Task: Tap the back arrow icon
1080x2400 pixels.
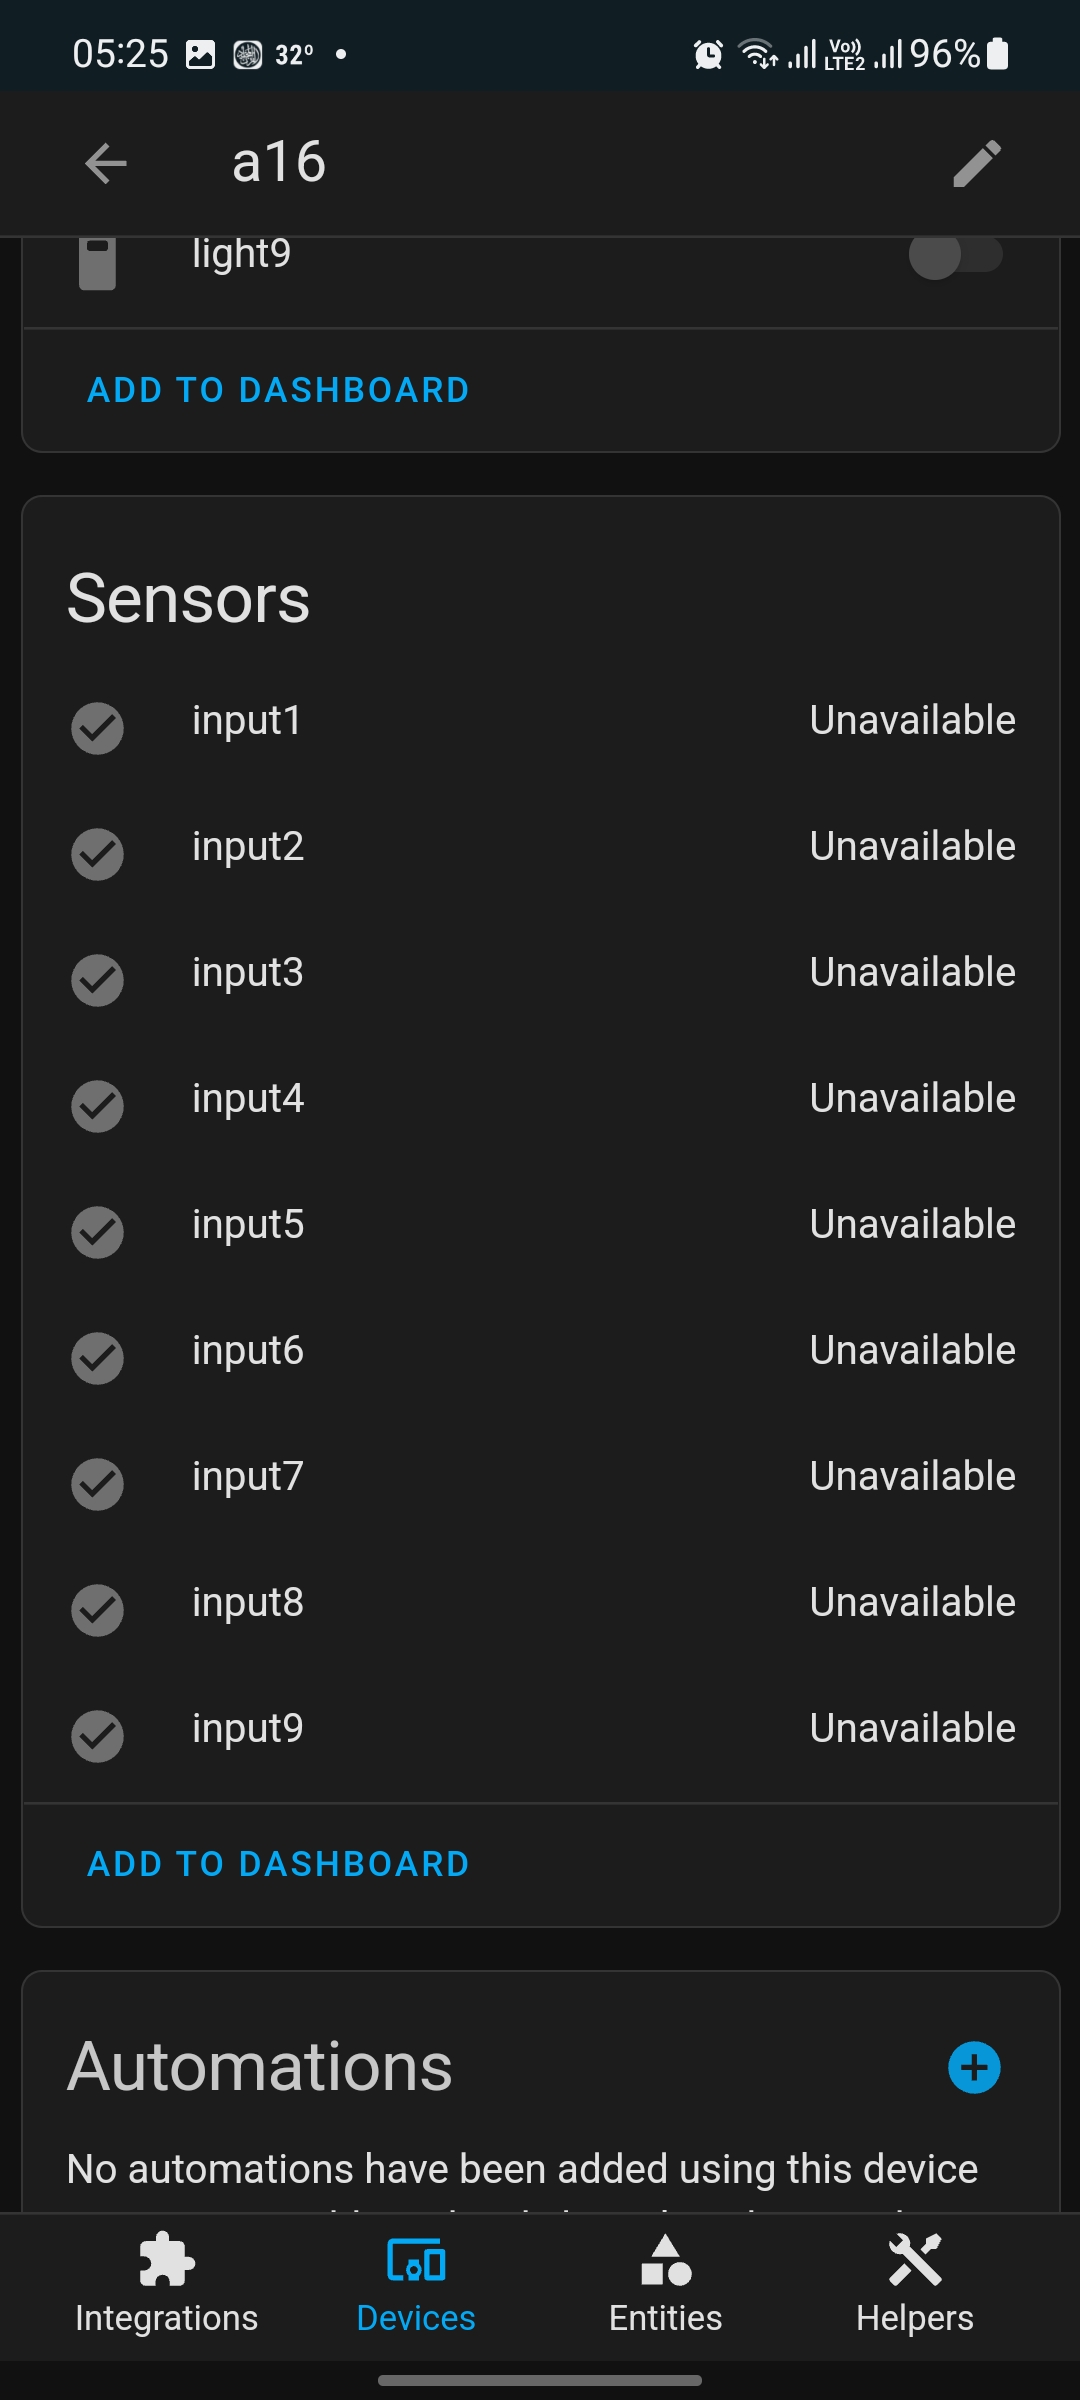Action: [x=106, y=163]
